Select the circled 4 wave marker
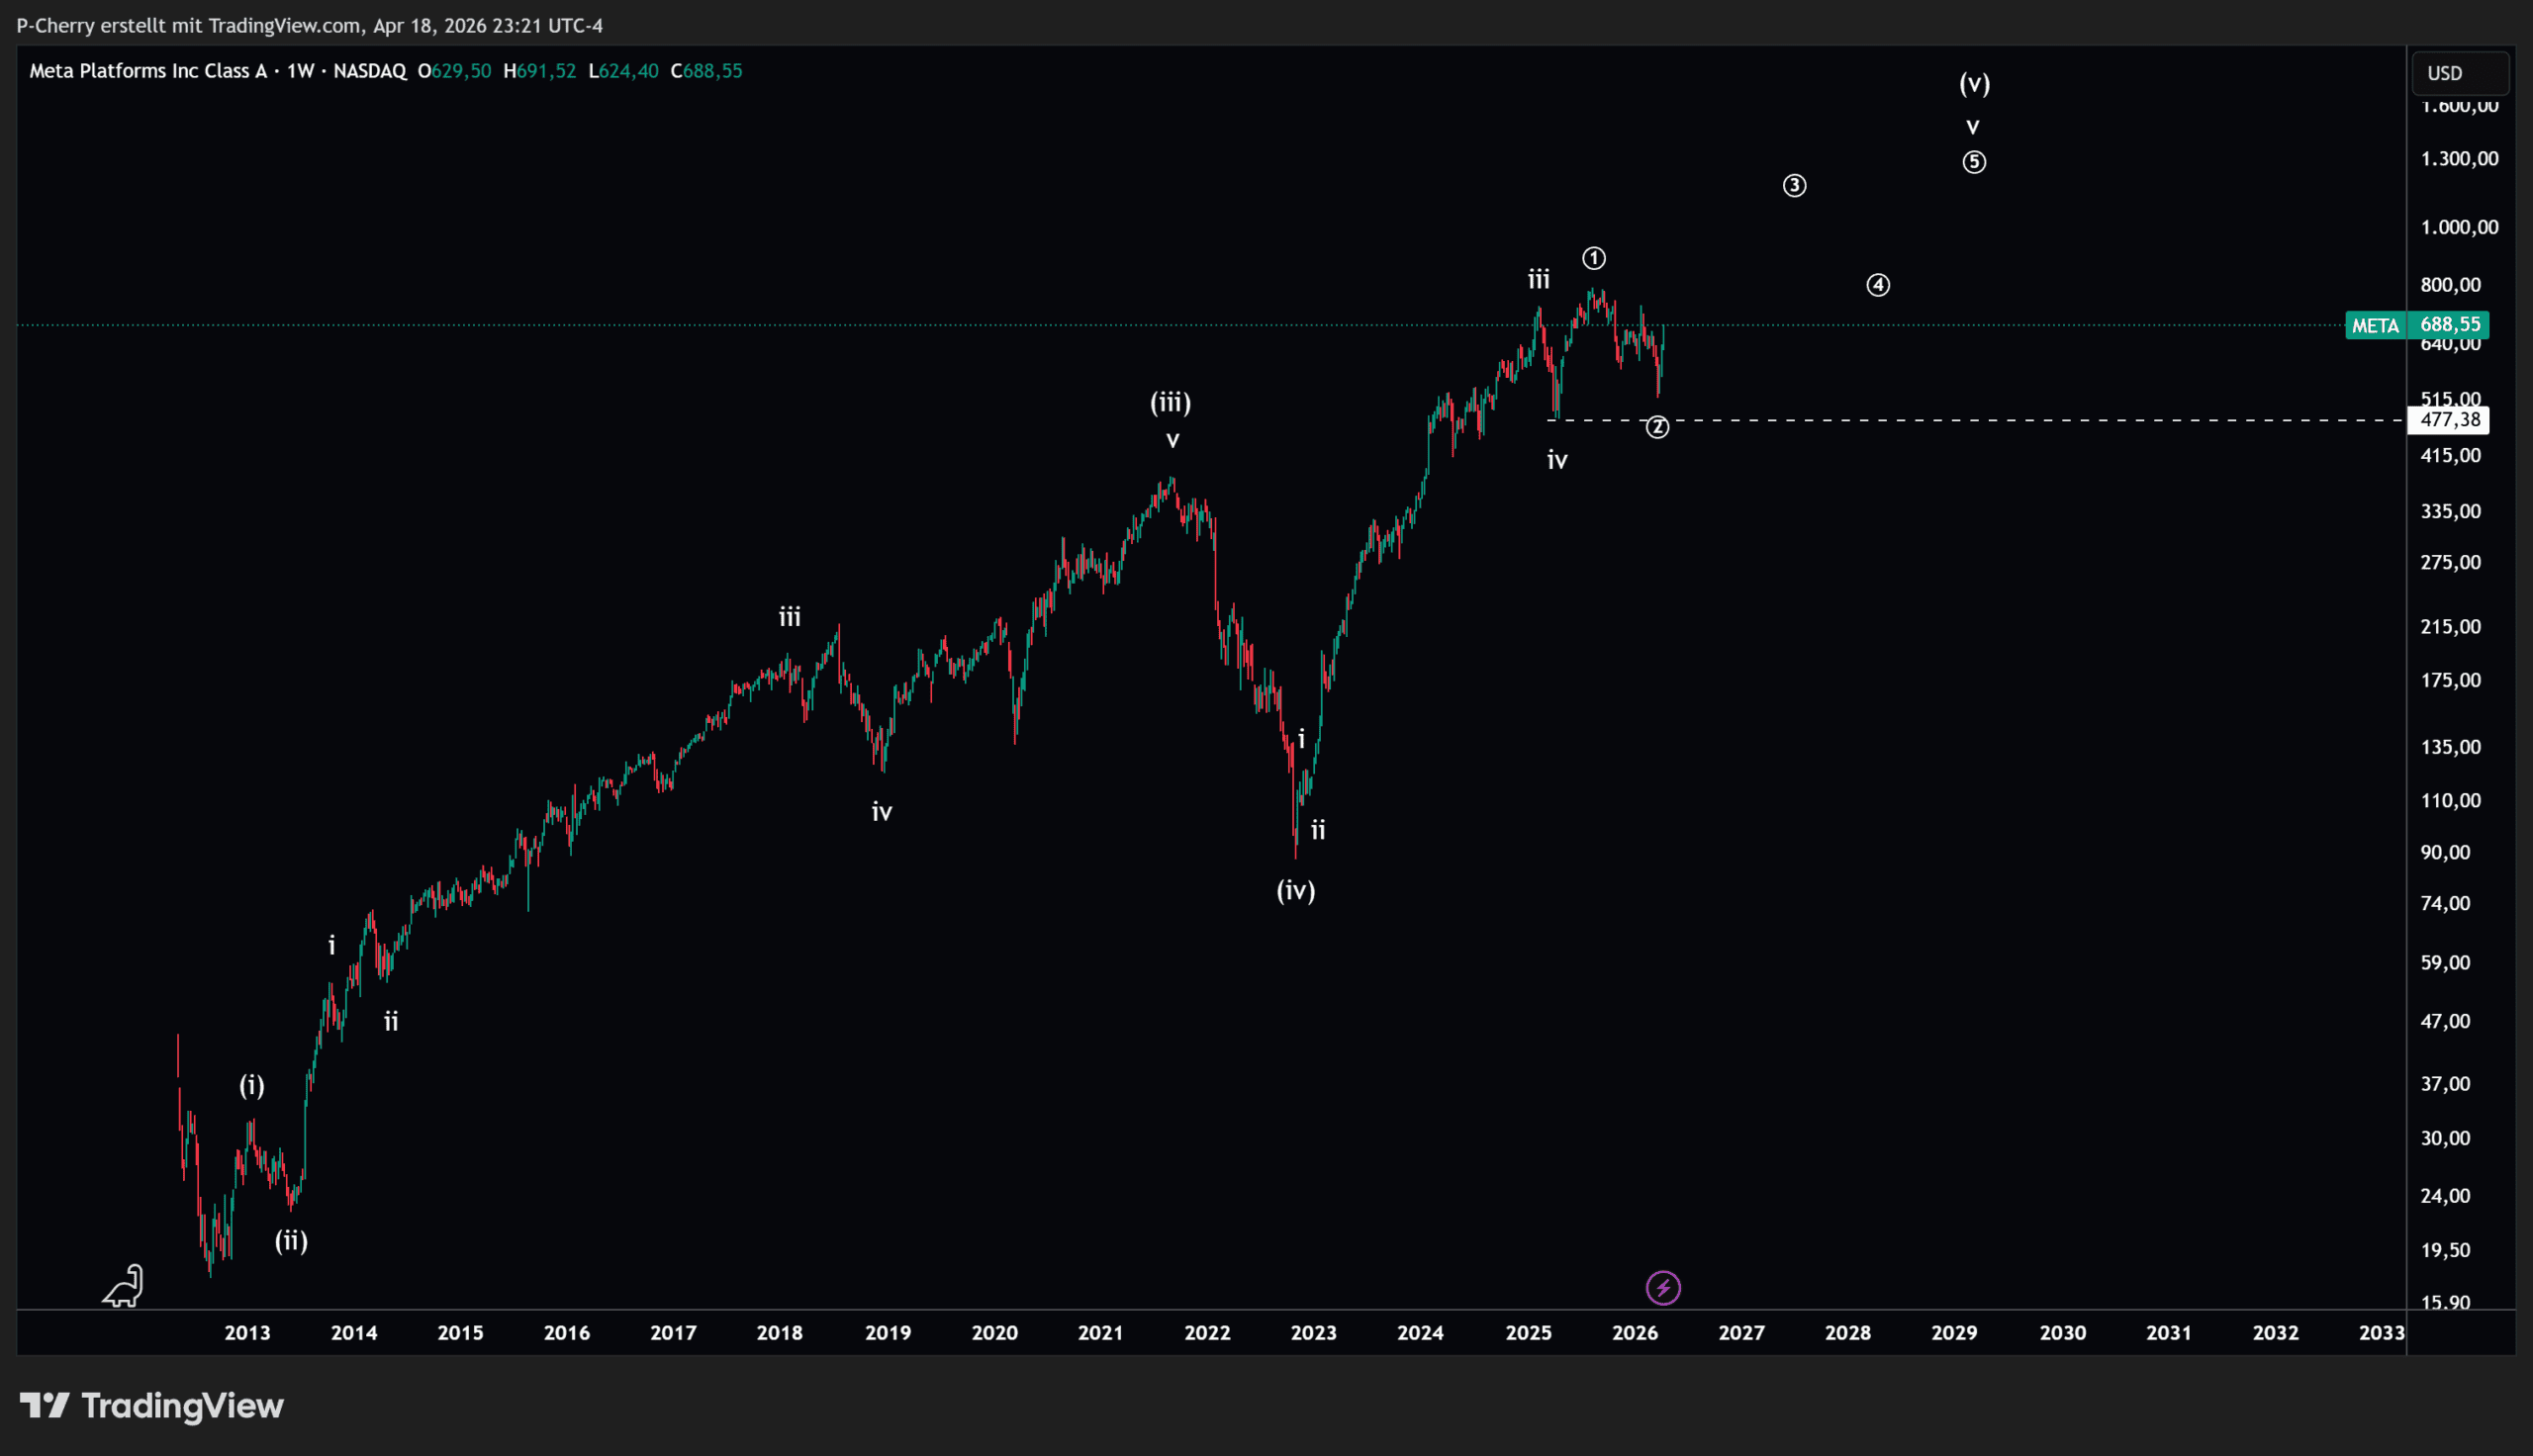This screenshot has height=1456, width=2533. [1878, 286]
